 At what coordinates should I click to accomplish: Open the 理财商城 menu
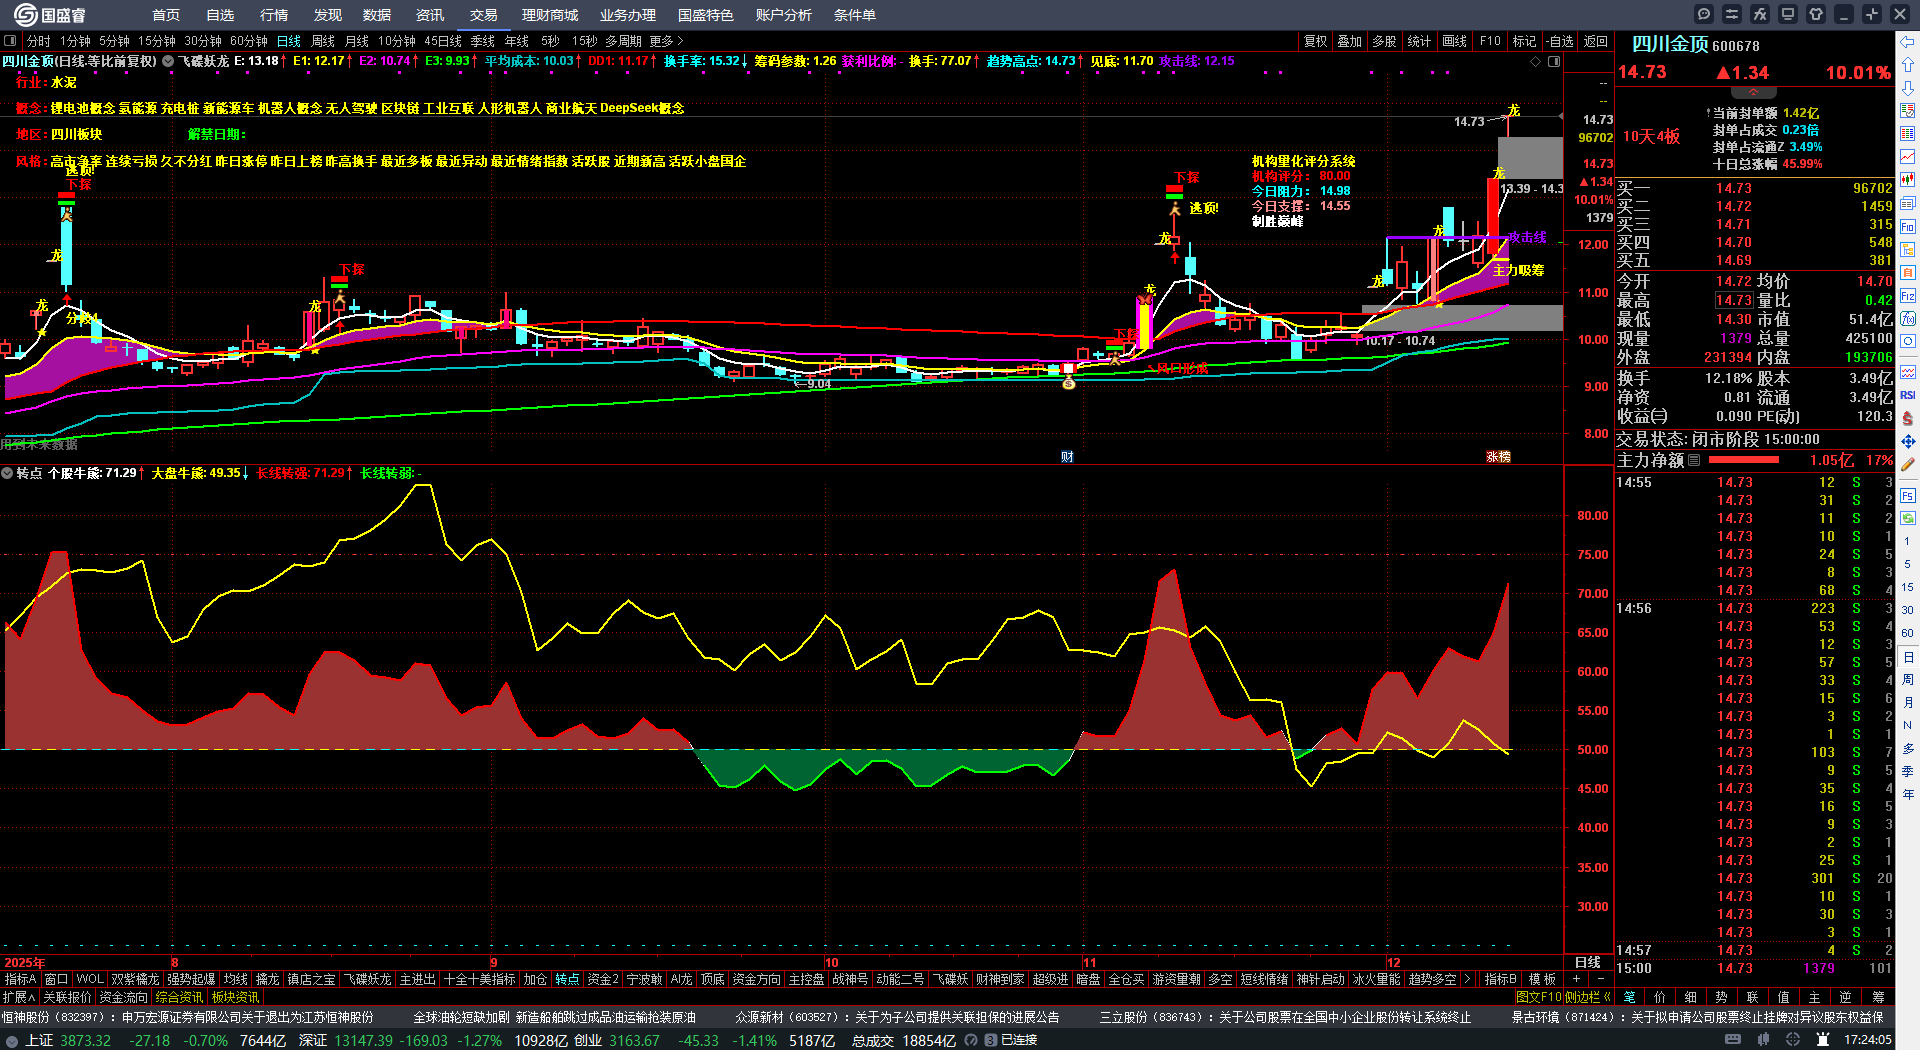[x=550, y=15]
